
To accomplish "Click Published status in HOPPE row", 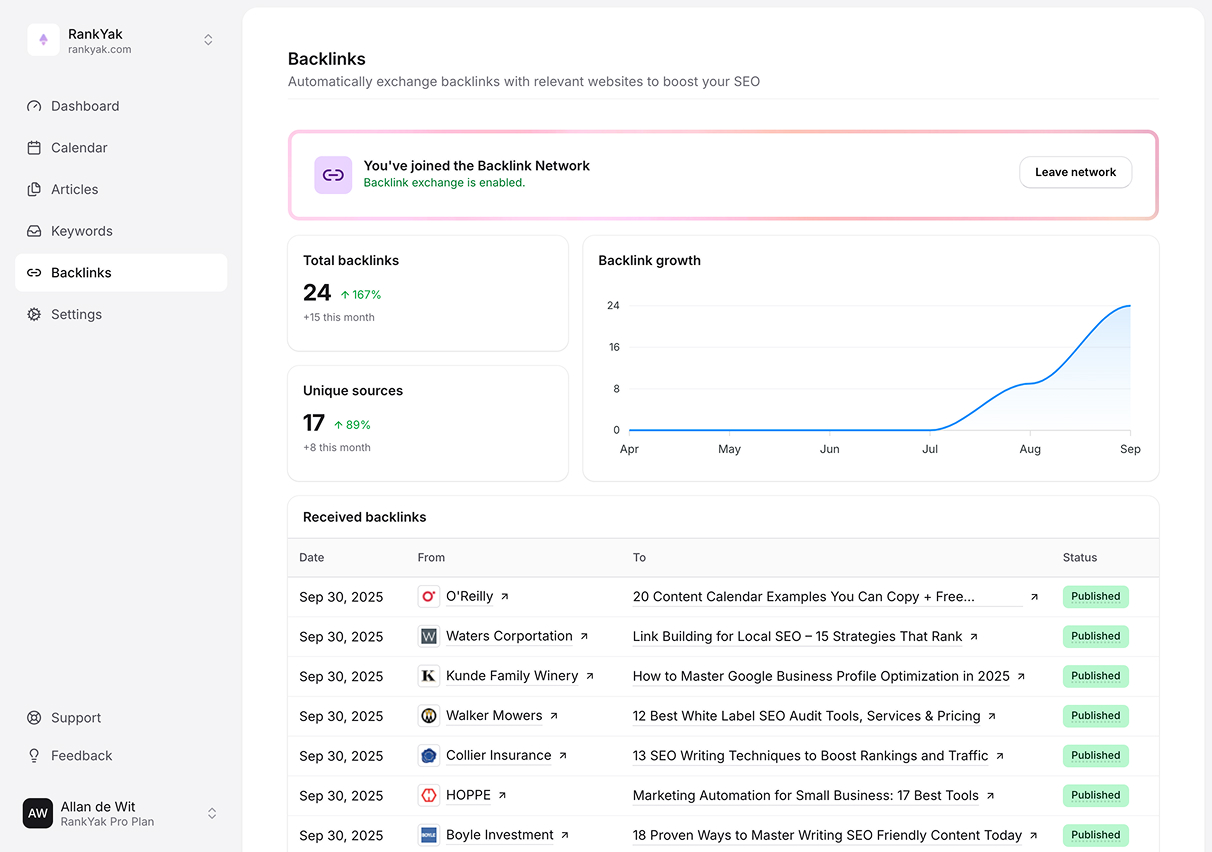I will tap(1096, 796).
